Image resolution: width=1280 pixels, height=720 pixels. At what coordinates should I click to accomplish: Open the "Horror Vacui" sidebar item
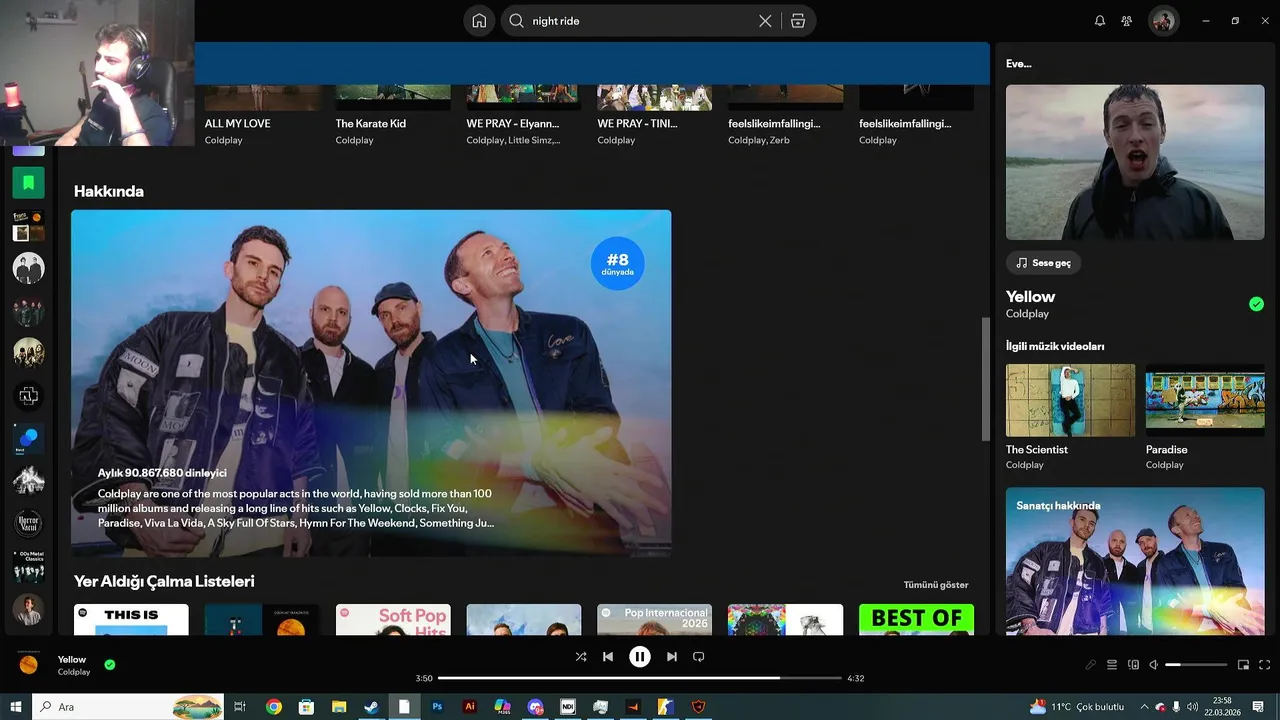(x=28, y=523)
